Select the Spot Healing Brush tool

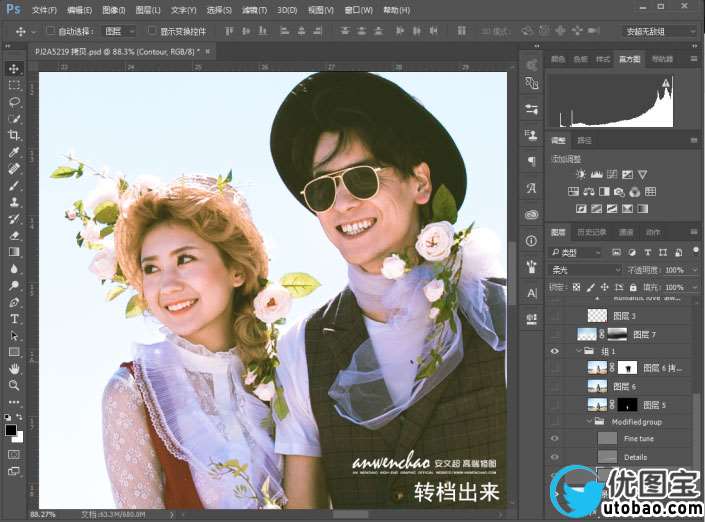(14, 169)
